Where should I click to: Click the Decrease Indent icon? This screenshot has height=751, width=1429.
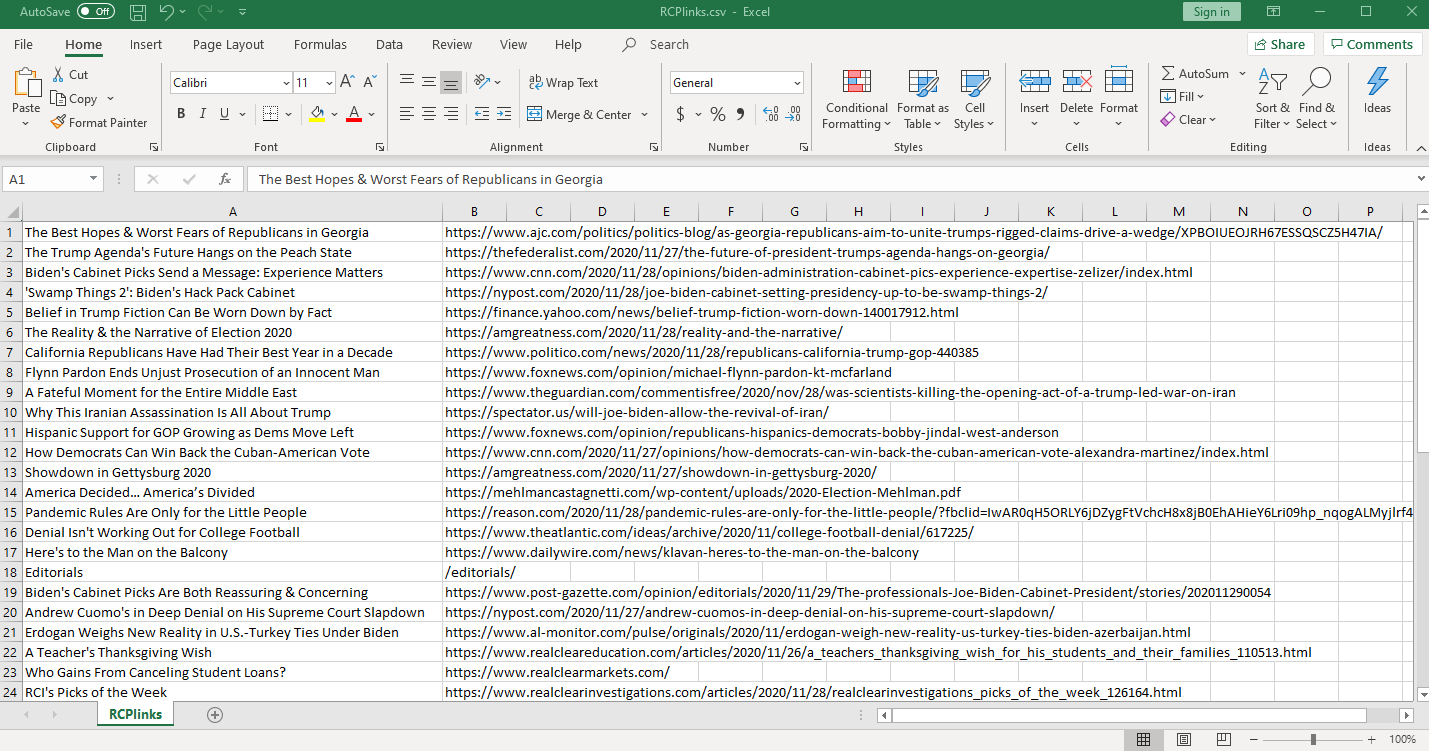(482, 114)
